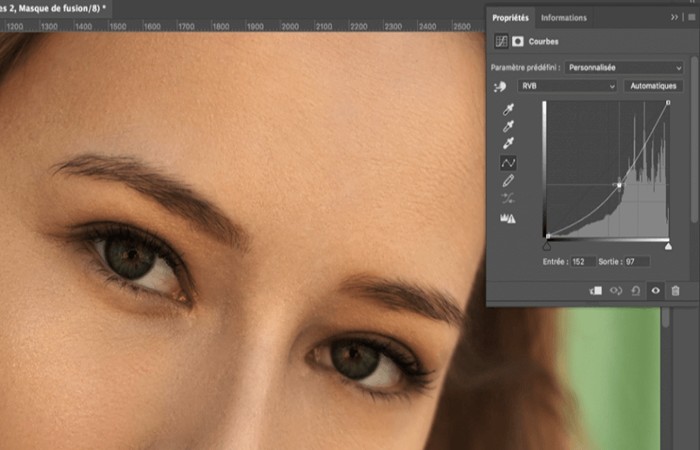Open the Propriétés panel menu icon
The image size is (700, 450).
point(692,17)
